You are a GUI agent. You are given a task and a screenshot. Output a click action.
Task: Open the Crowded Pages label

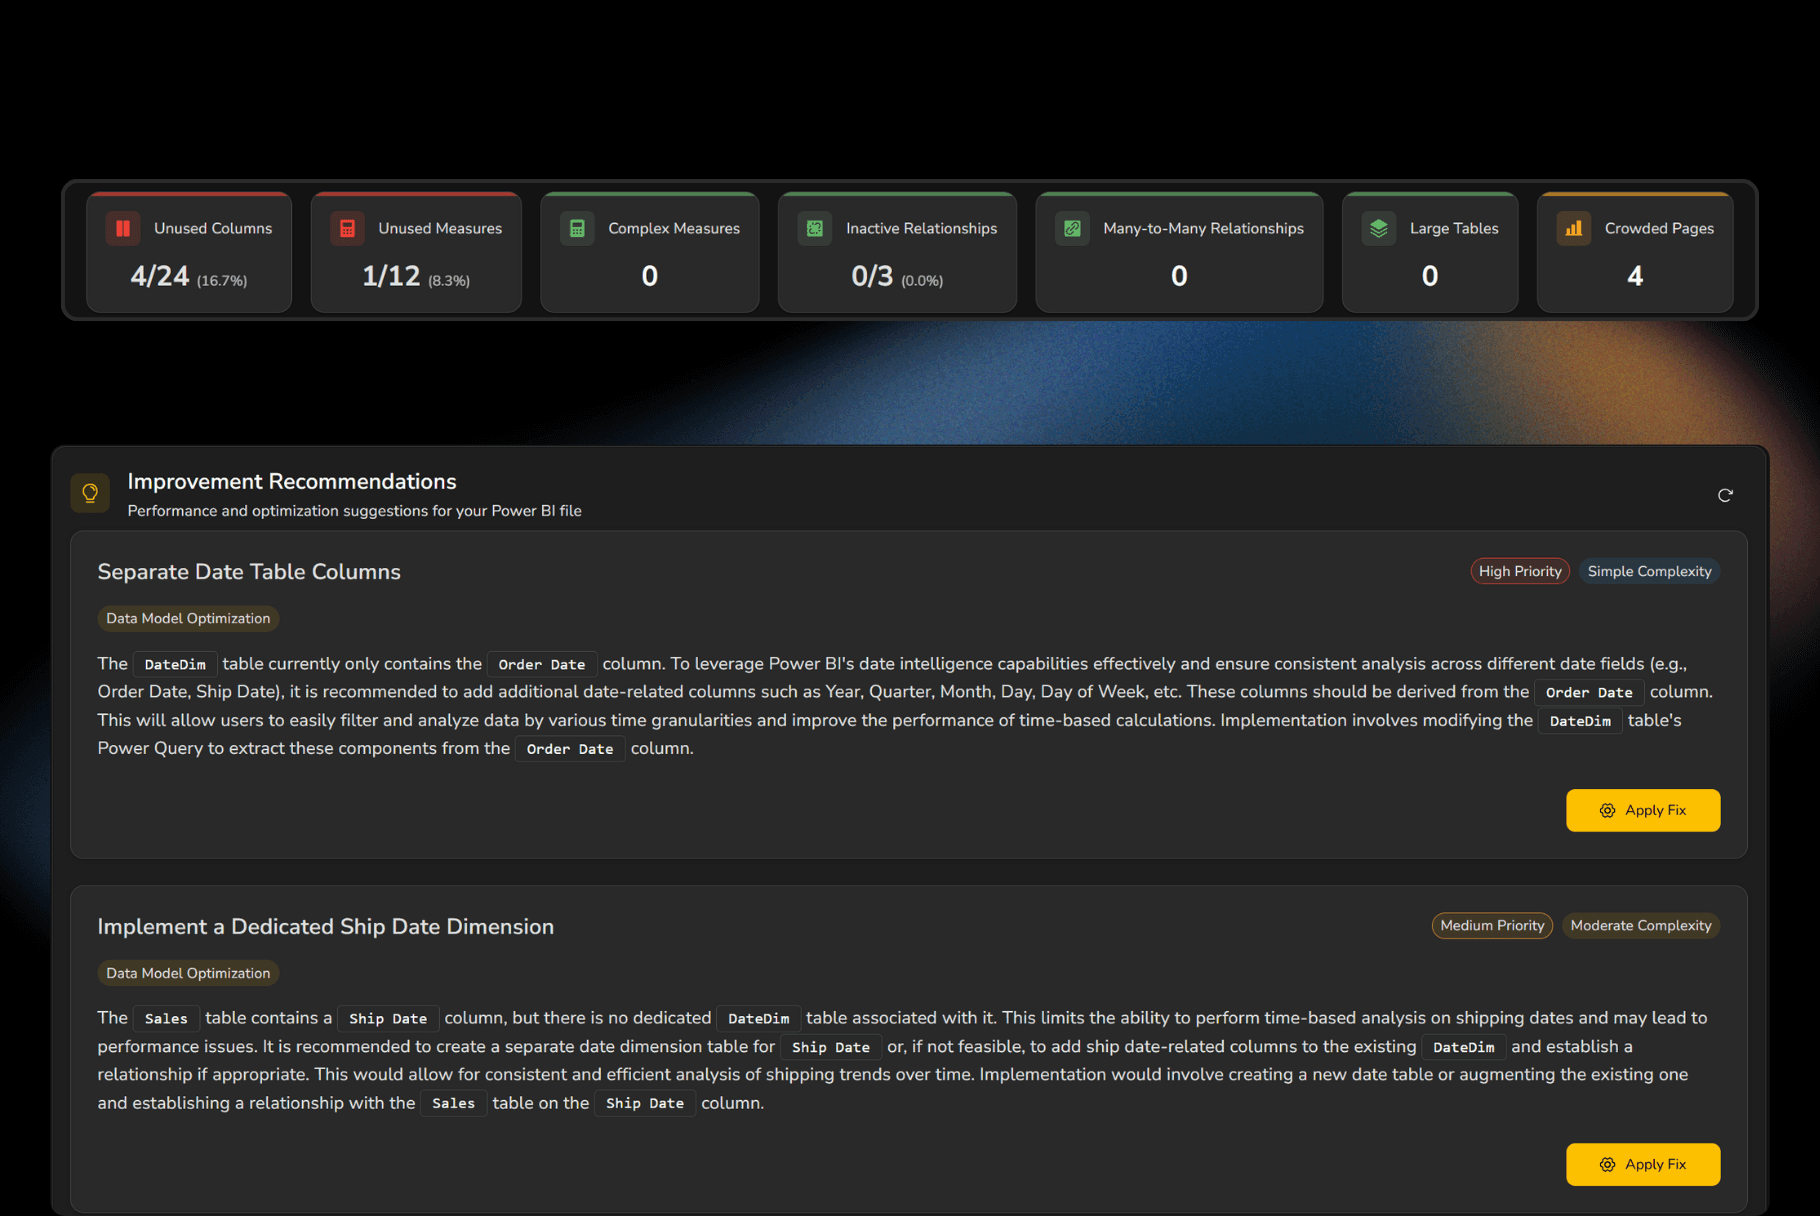click(x=1659, y=229)
